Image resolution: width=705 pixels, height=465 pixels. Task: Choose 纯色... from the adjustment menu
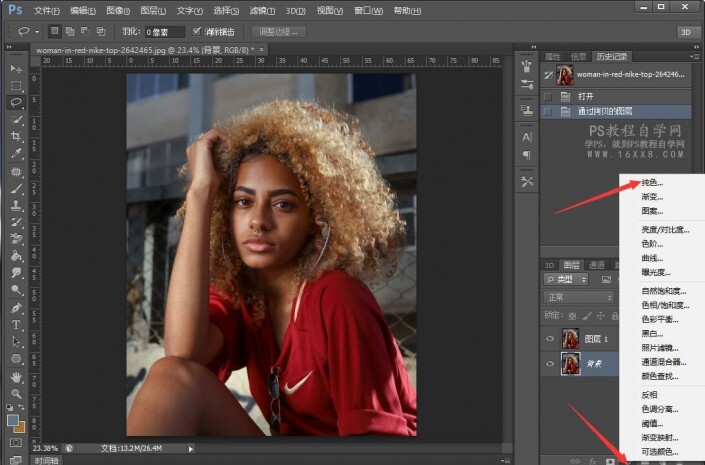point(652,183)
